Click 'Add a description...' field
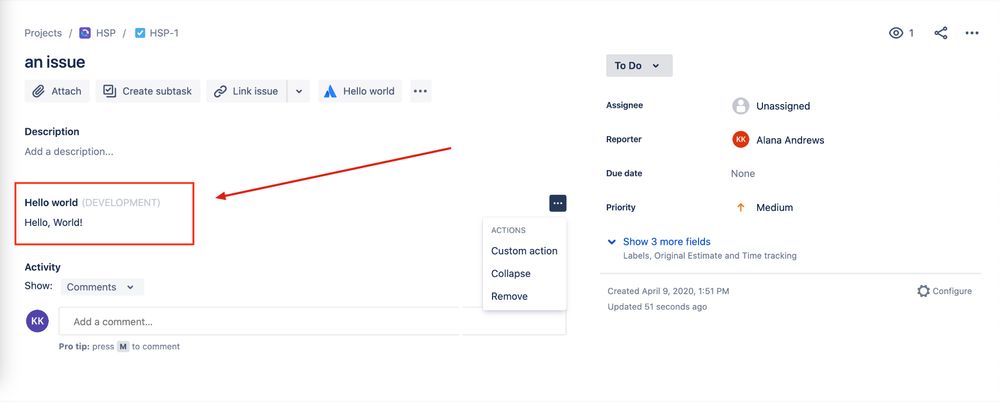 [69, 152]
